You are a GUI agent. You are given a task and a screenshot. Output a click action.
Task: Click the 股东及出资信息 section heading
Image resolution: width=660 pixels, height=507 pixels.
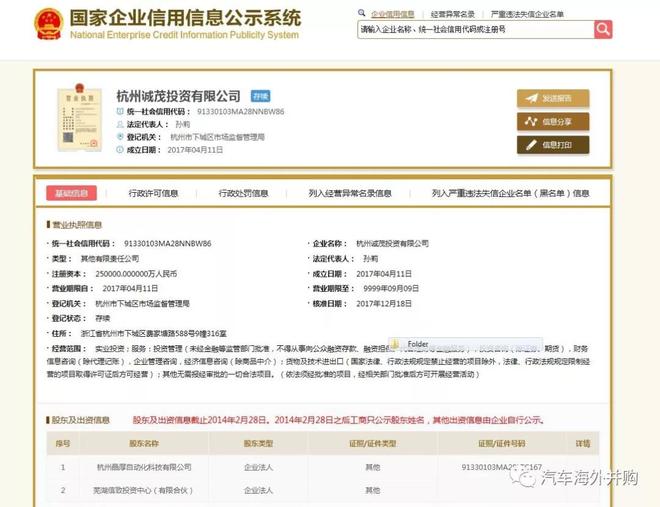(x=81, y=420)
